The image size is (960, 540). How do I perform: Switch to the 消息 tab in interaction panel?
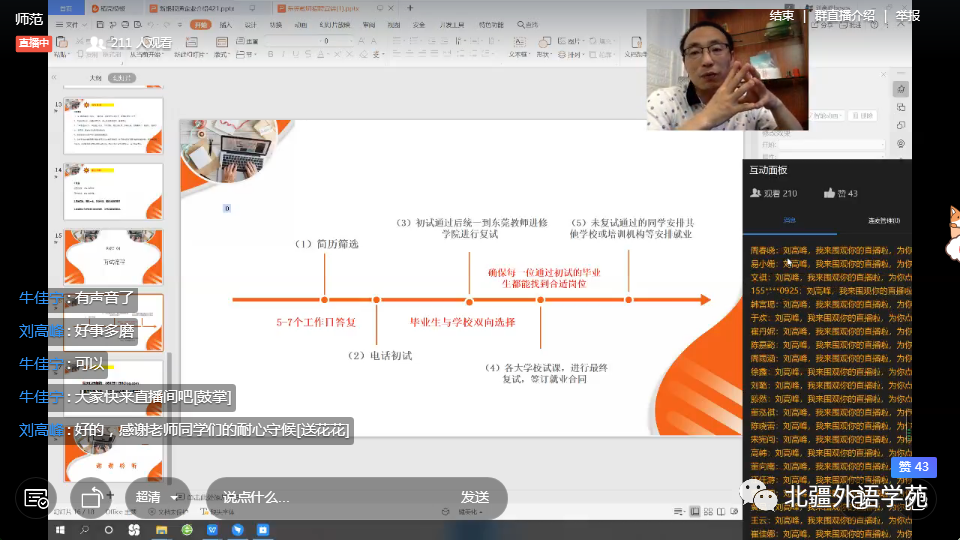click(789, 221)
